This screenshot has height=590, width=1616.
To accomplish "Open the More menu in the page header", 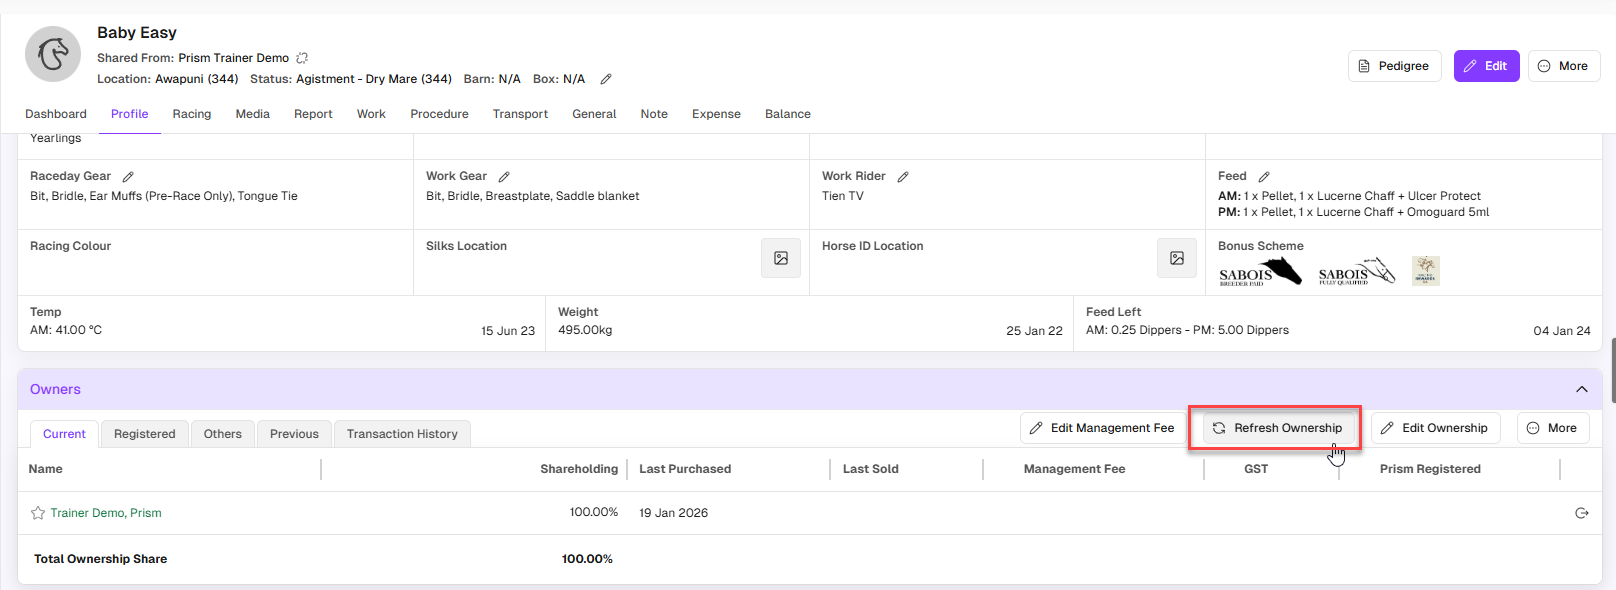I will tap(1564, 66).
